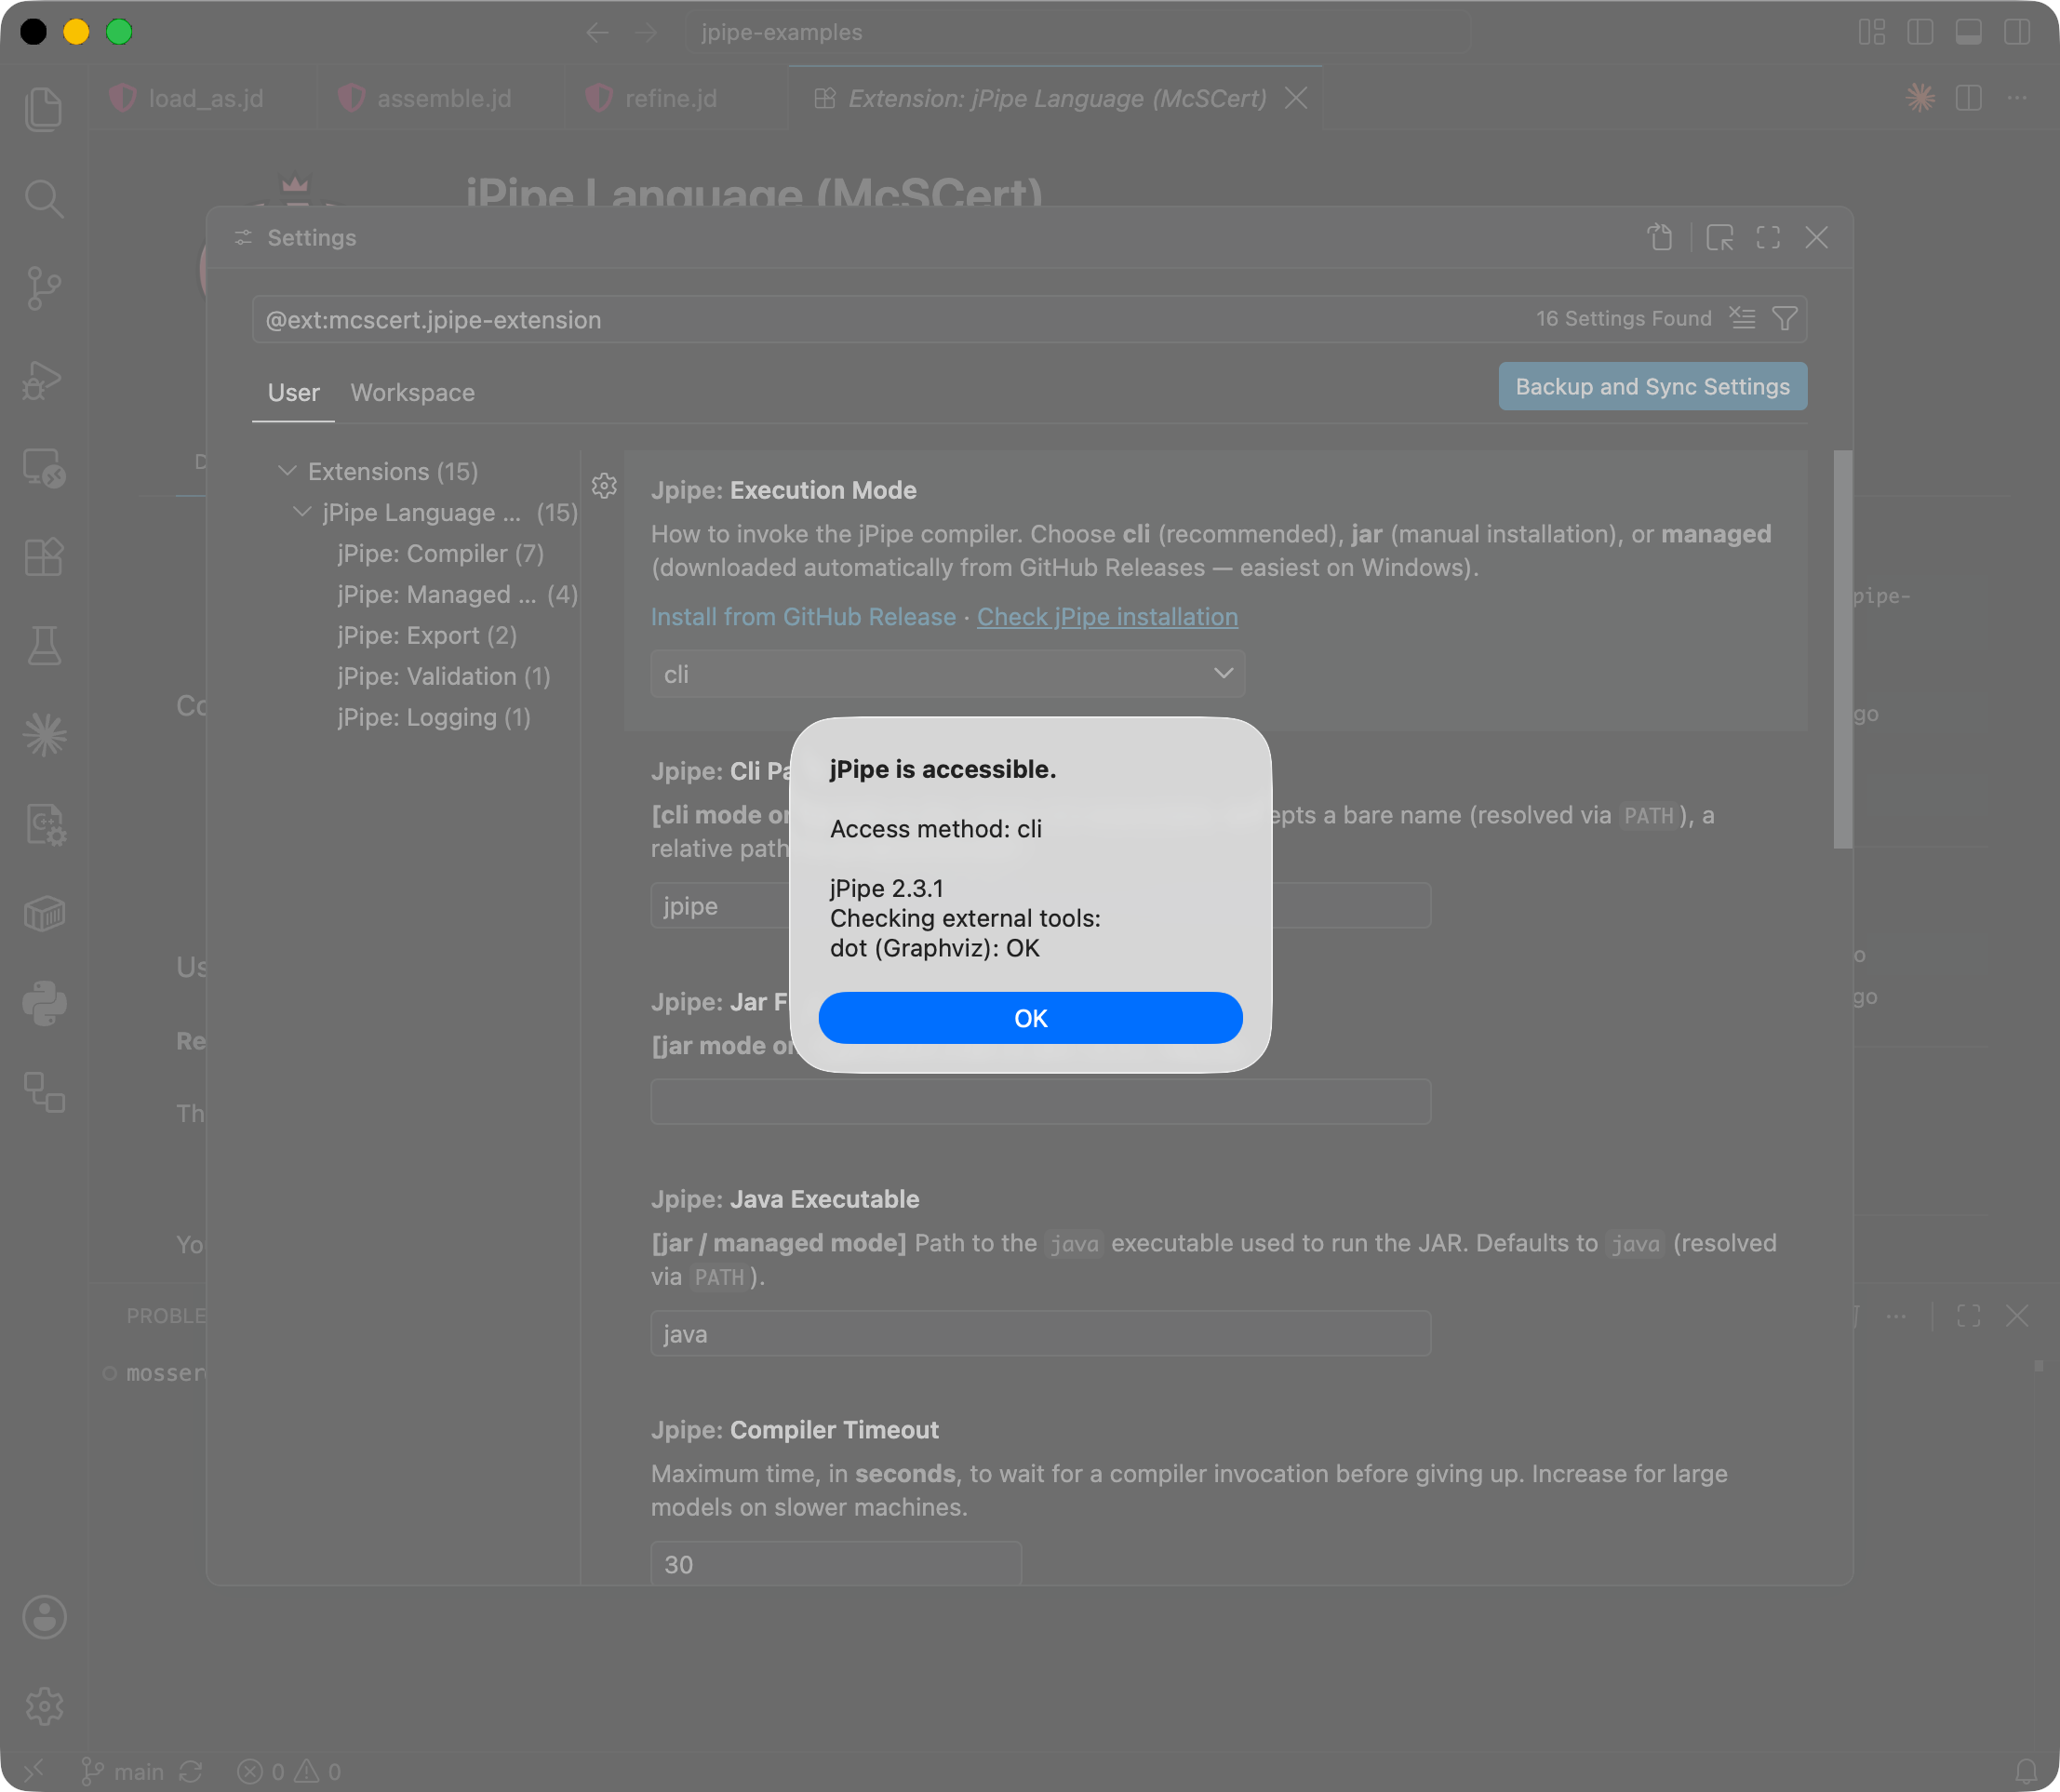
Task: Open Remote Explorer in activity bar
Action: tap(44, 468)
